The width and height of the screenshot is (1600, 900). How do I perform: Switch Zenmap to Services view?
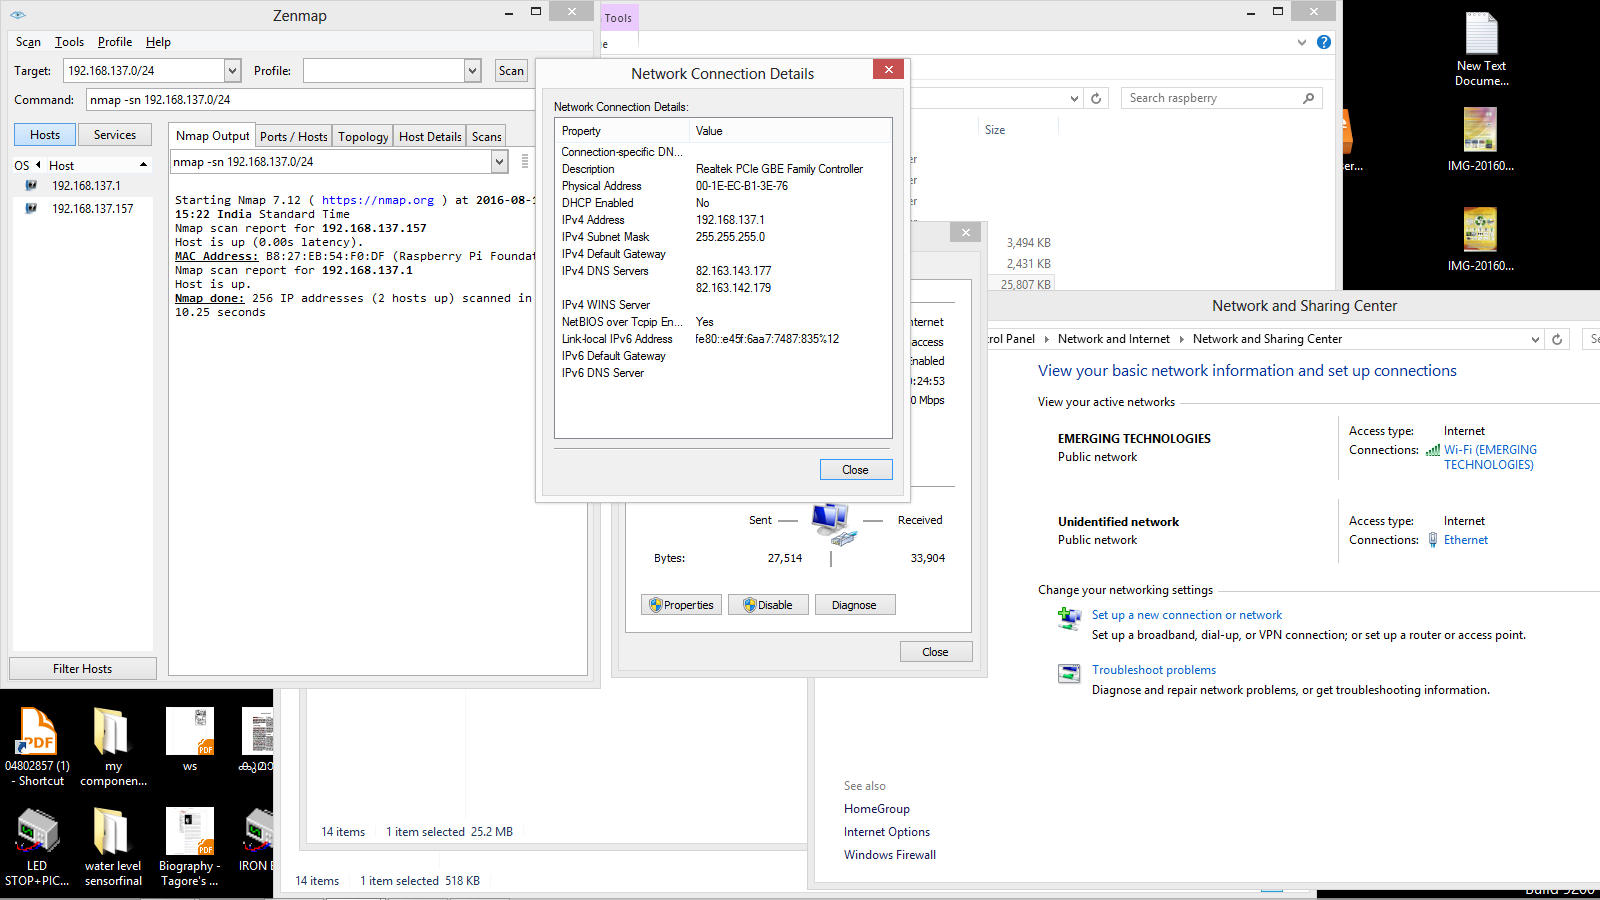(114, 134)
